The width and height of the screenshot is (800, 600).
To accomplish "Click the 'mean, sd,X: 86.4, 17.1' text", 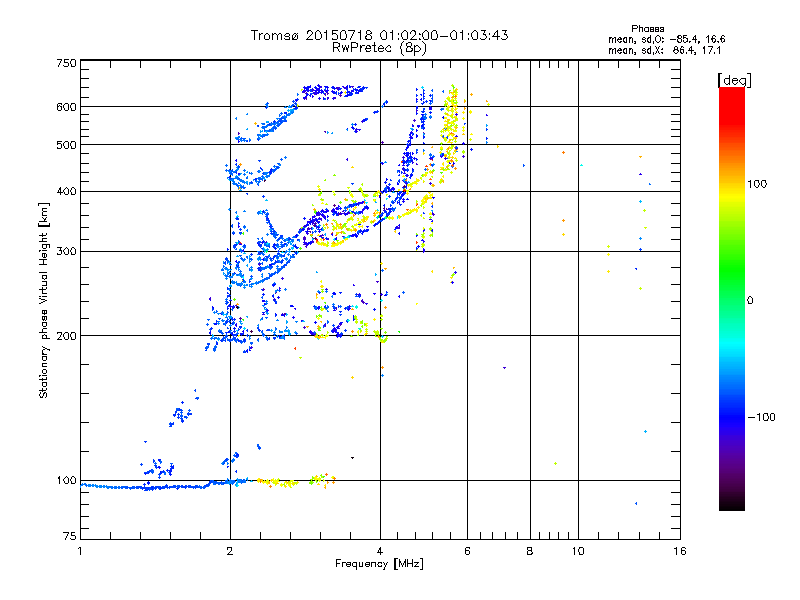I will [664, 50].
